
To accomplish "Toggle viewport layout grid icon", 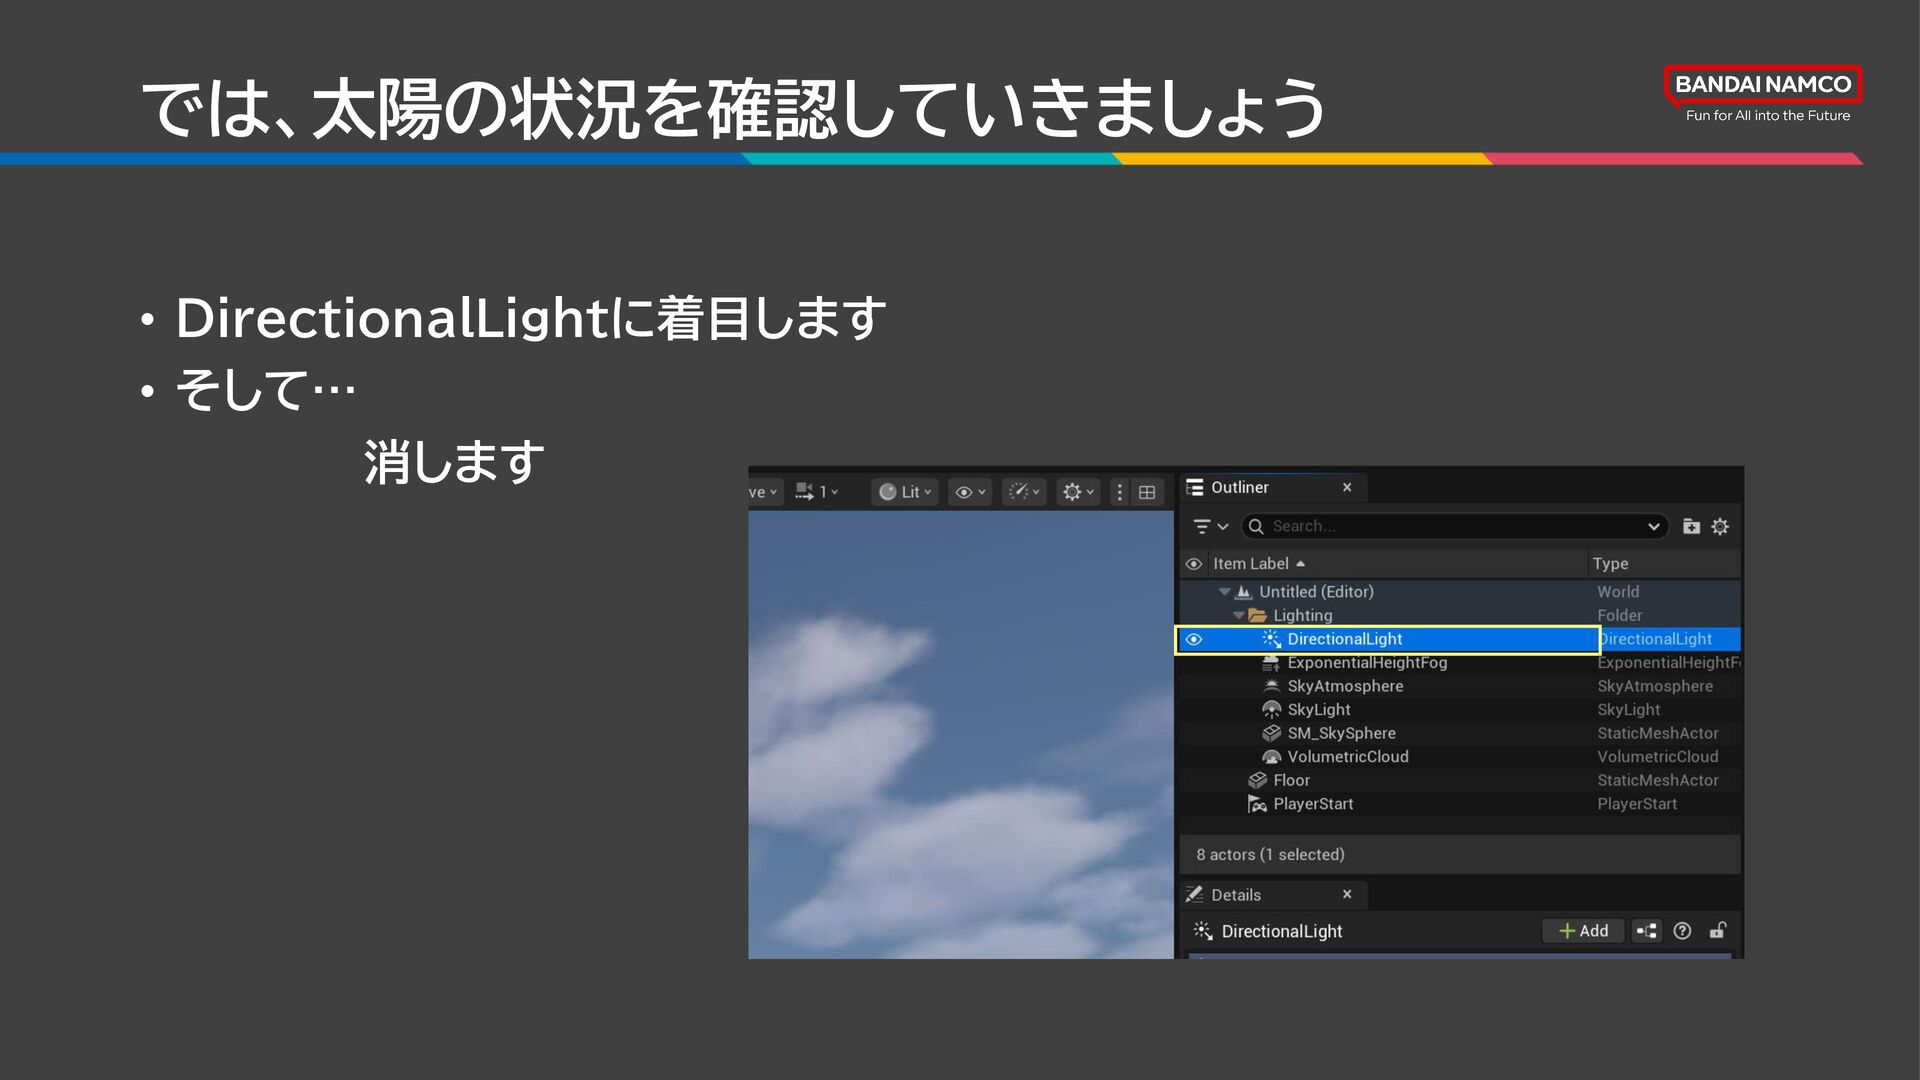I will [1147, 492].
